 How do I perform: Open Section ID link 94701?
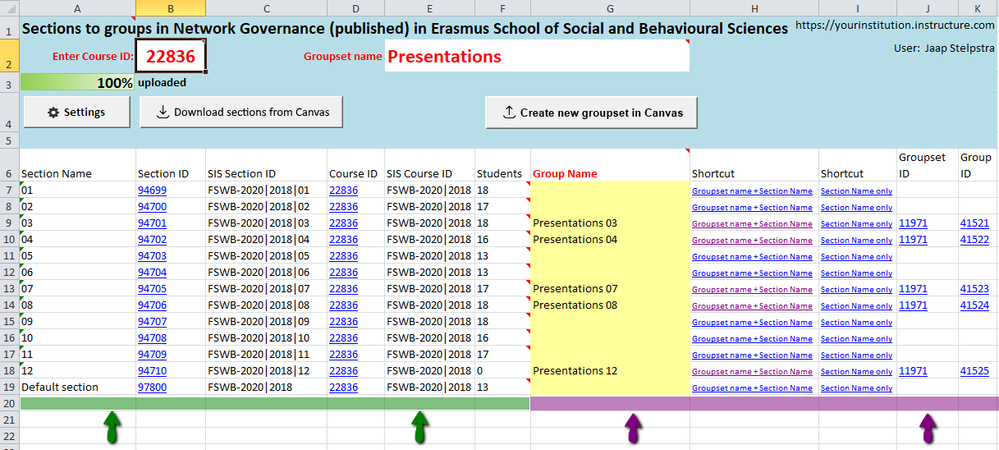pos(152,223)
